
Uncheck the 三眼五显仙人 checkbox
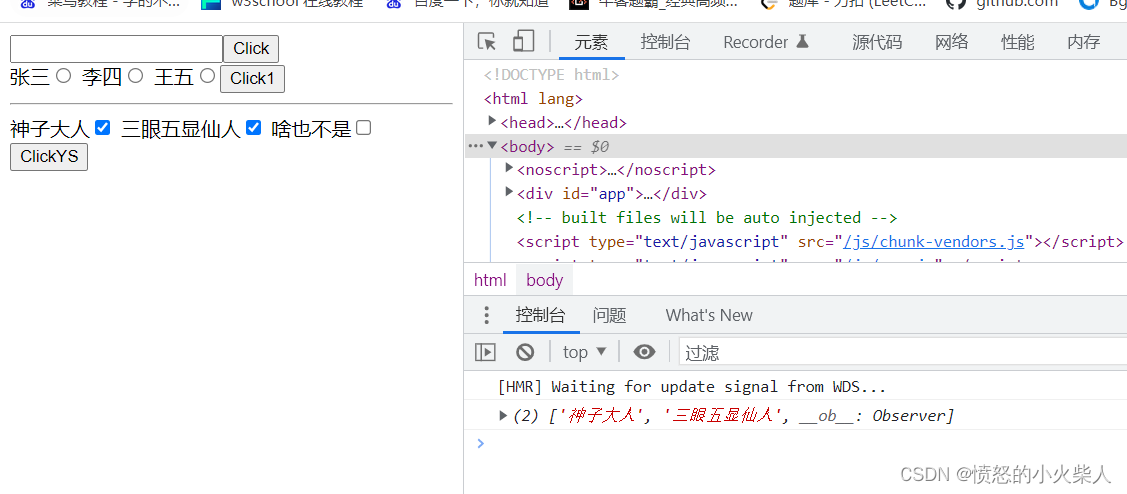(253, 128)
